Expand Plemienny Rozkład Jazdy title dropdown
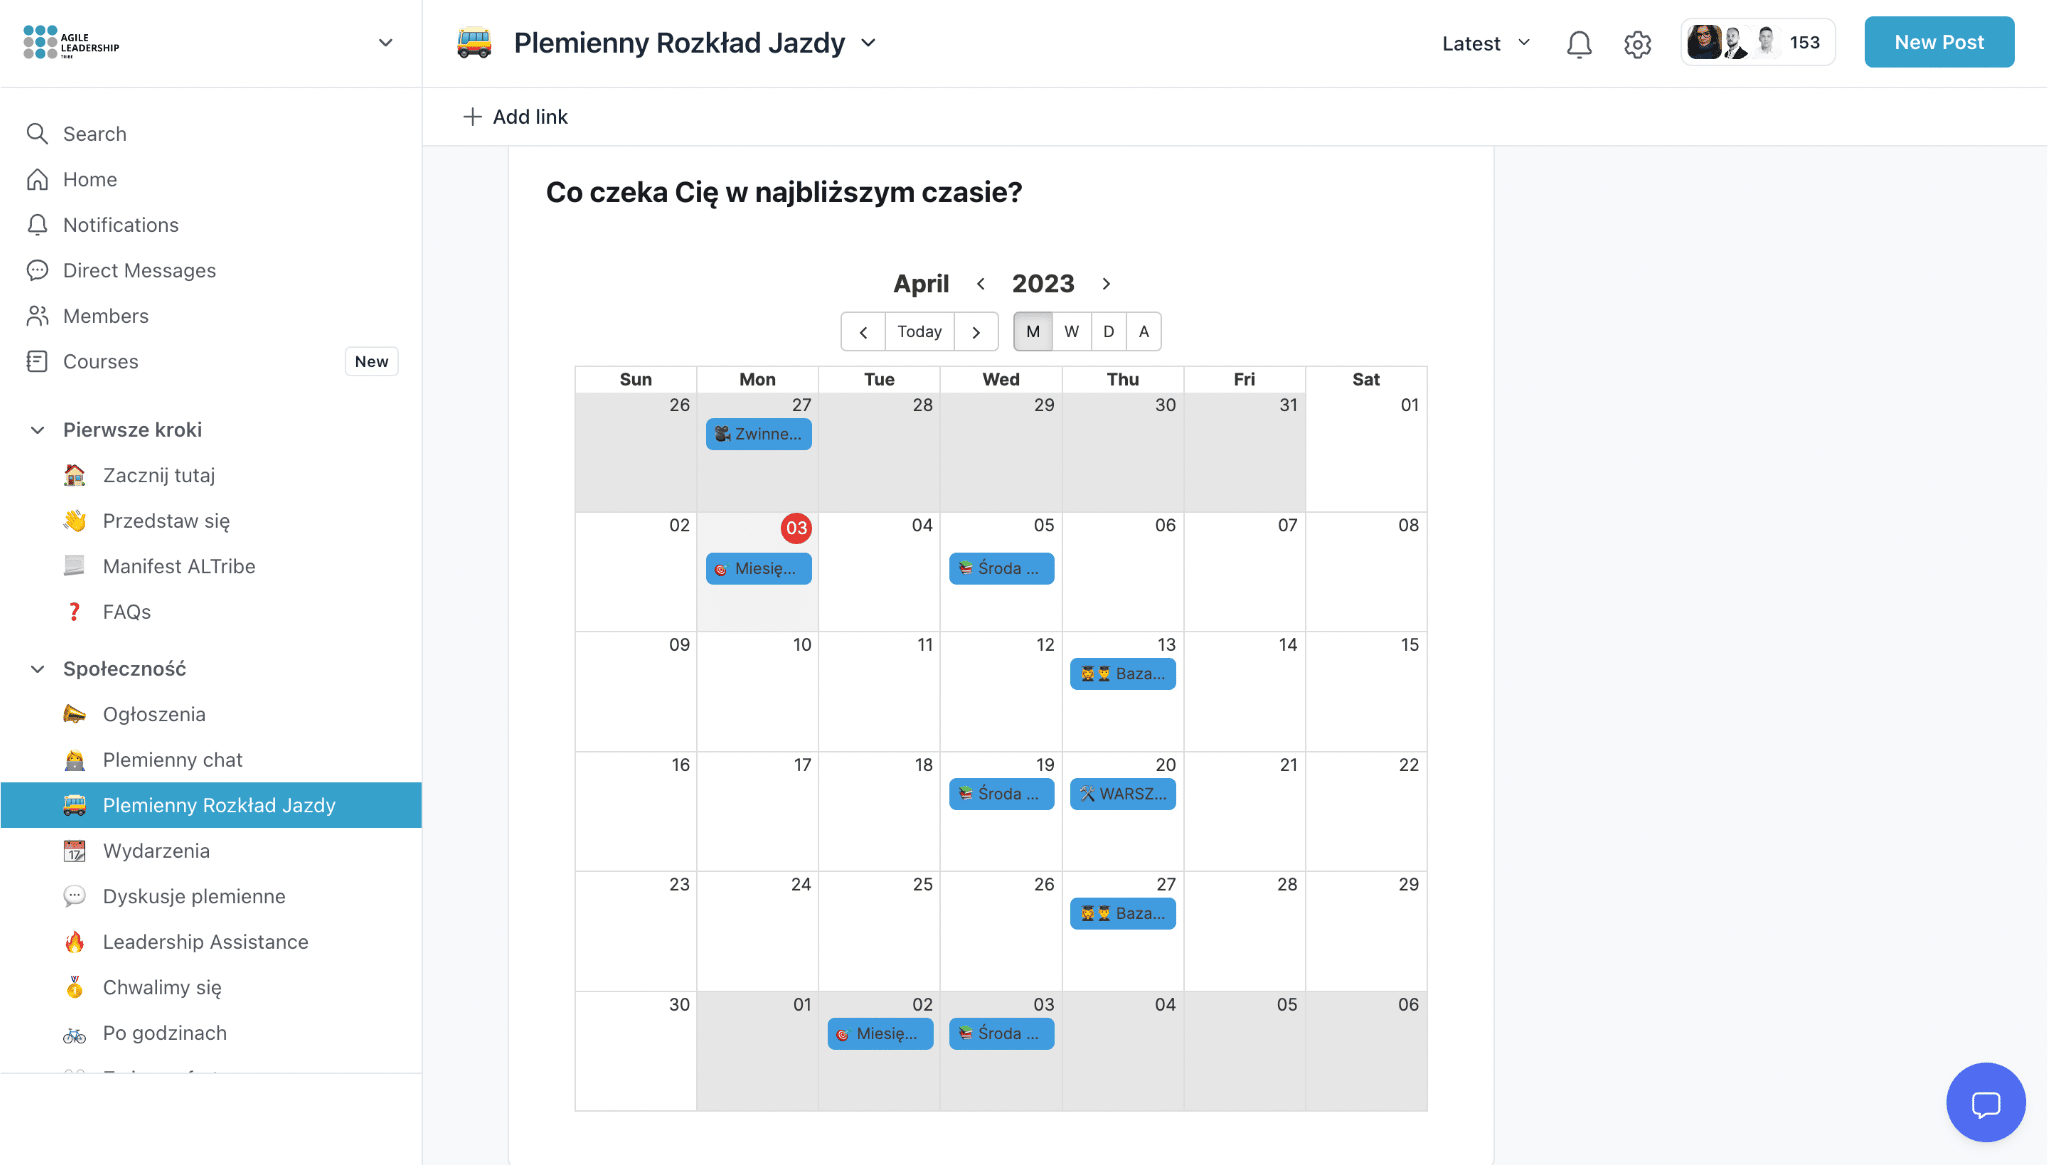This screenshot has width=2048, height=1165. 868,43
